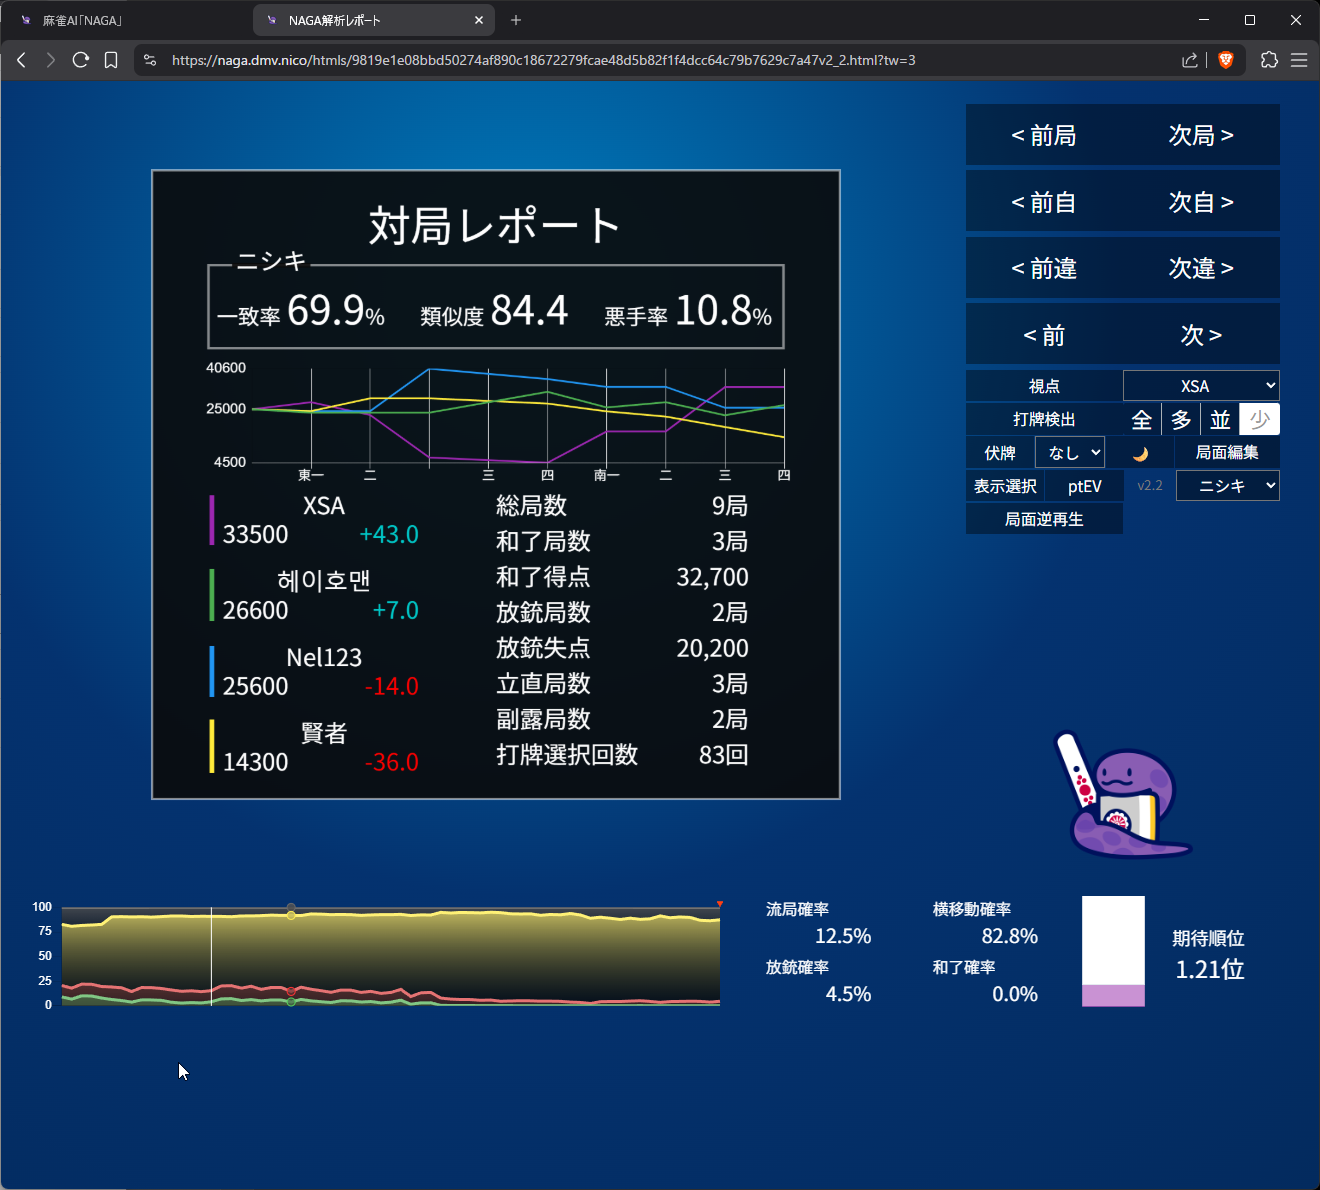1320x1190 pixels.
Task: Click the browser back arrow icon
Action: coord(21,60)
